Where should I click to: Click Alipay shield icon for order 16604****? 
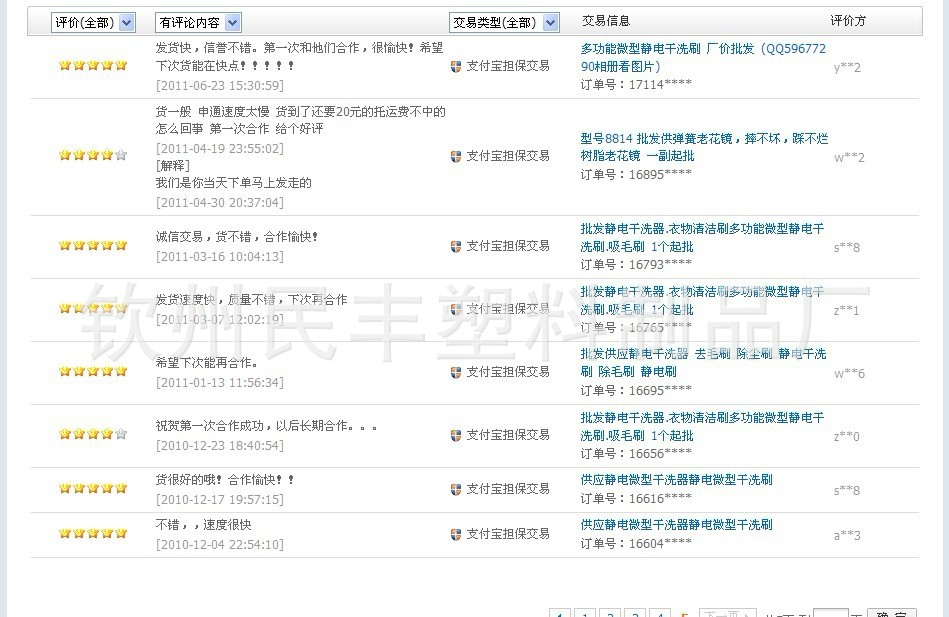click(456, 534)
